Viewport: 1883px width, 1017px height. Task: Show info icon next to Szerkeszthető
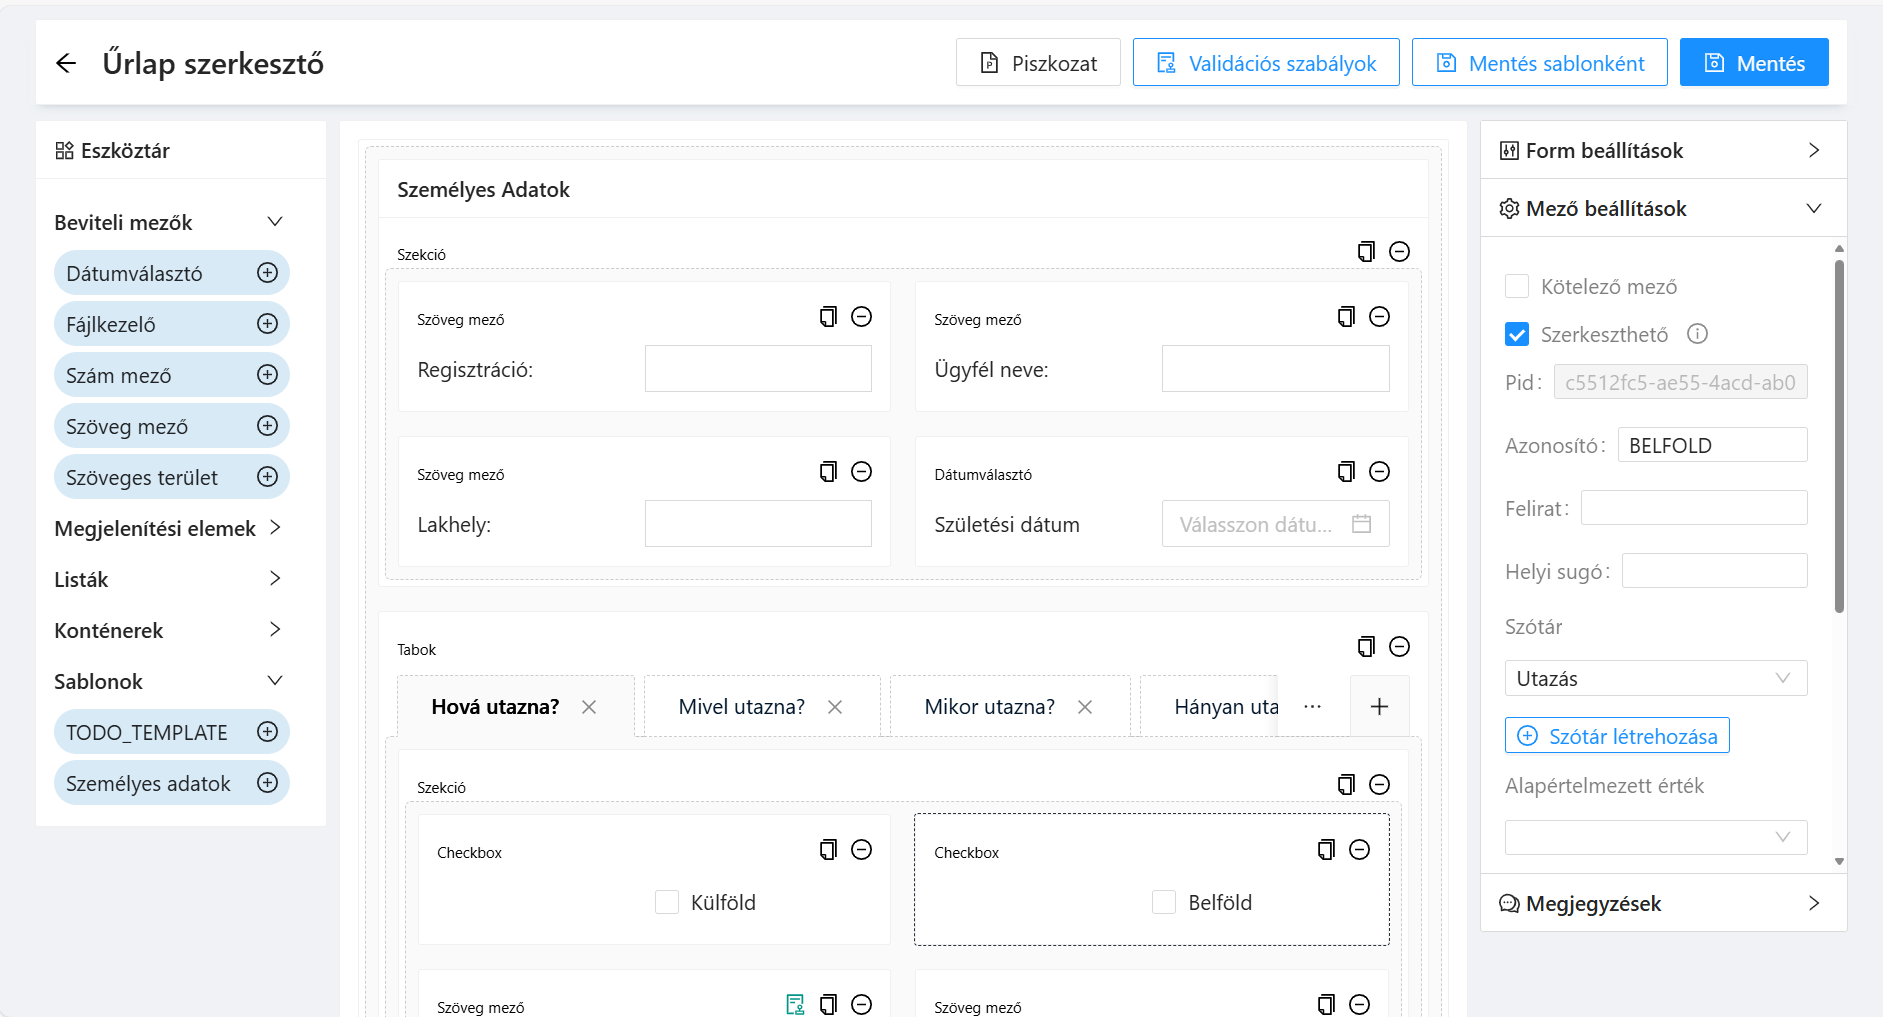click(1697, 334)
